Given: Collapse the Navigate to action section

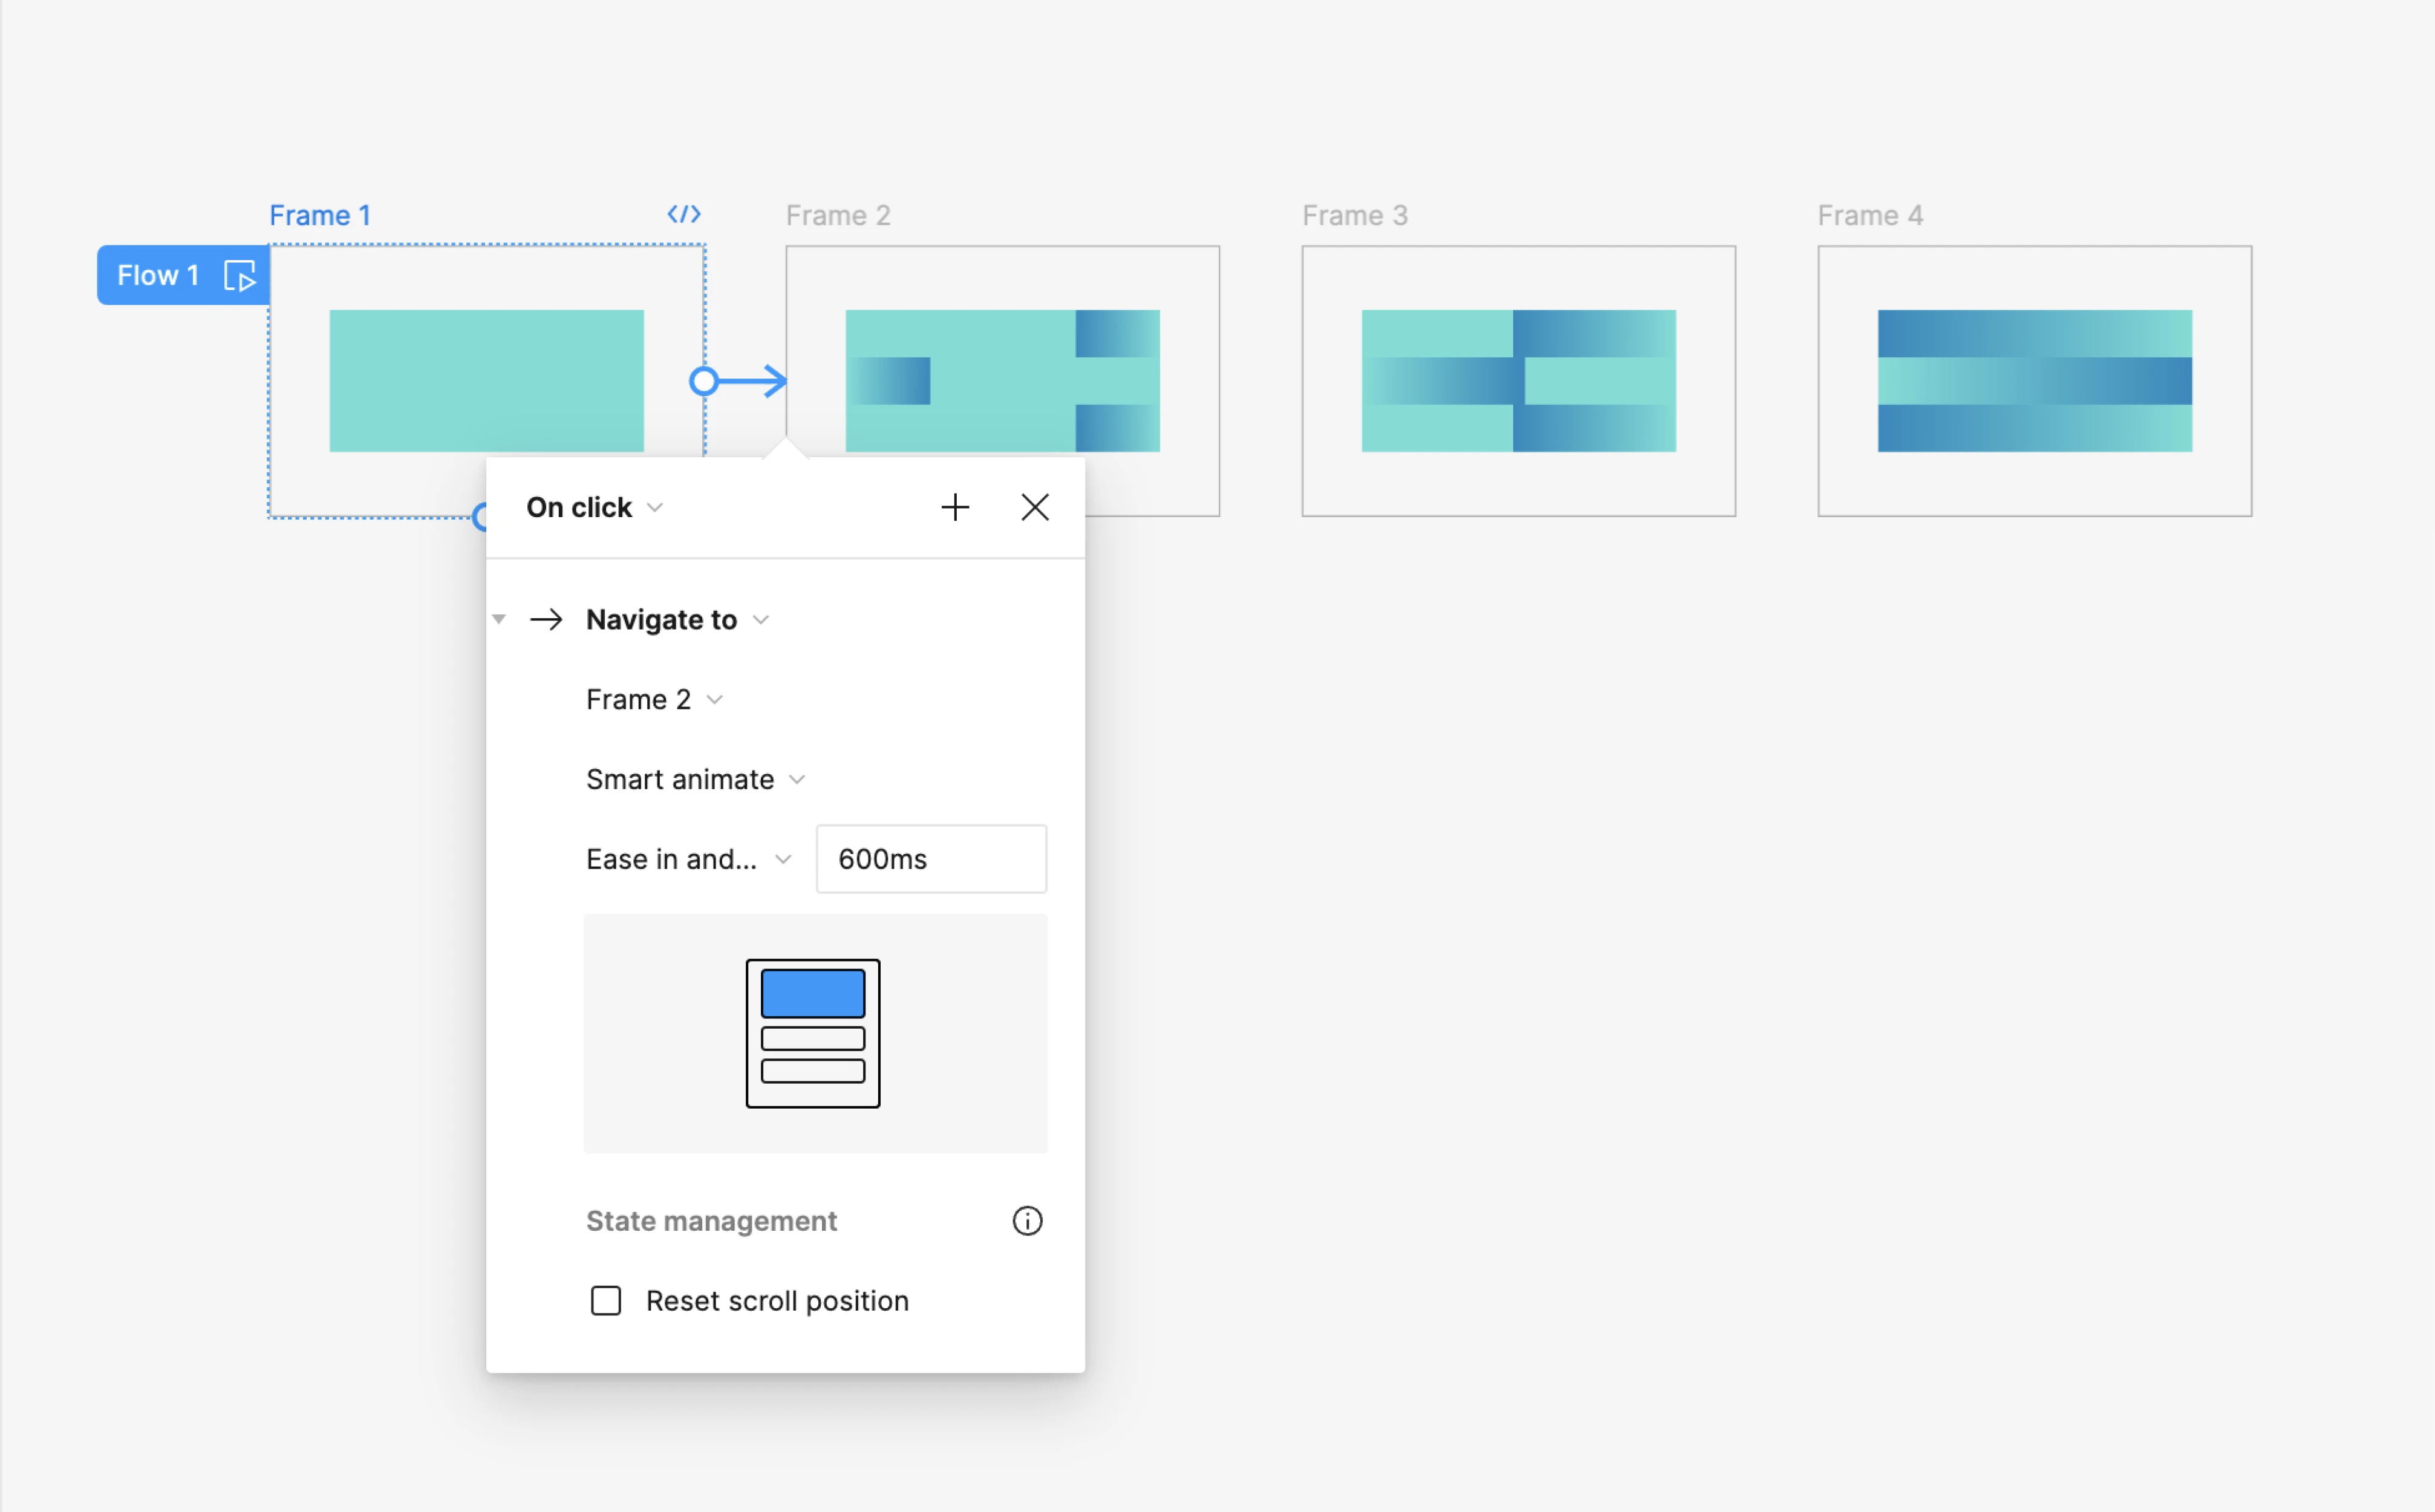Looking at the screenshot, I should [x=499, y=620].
